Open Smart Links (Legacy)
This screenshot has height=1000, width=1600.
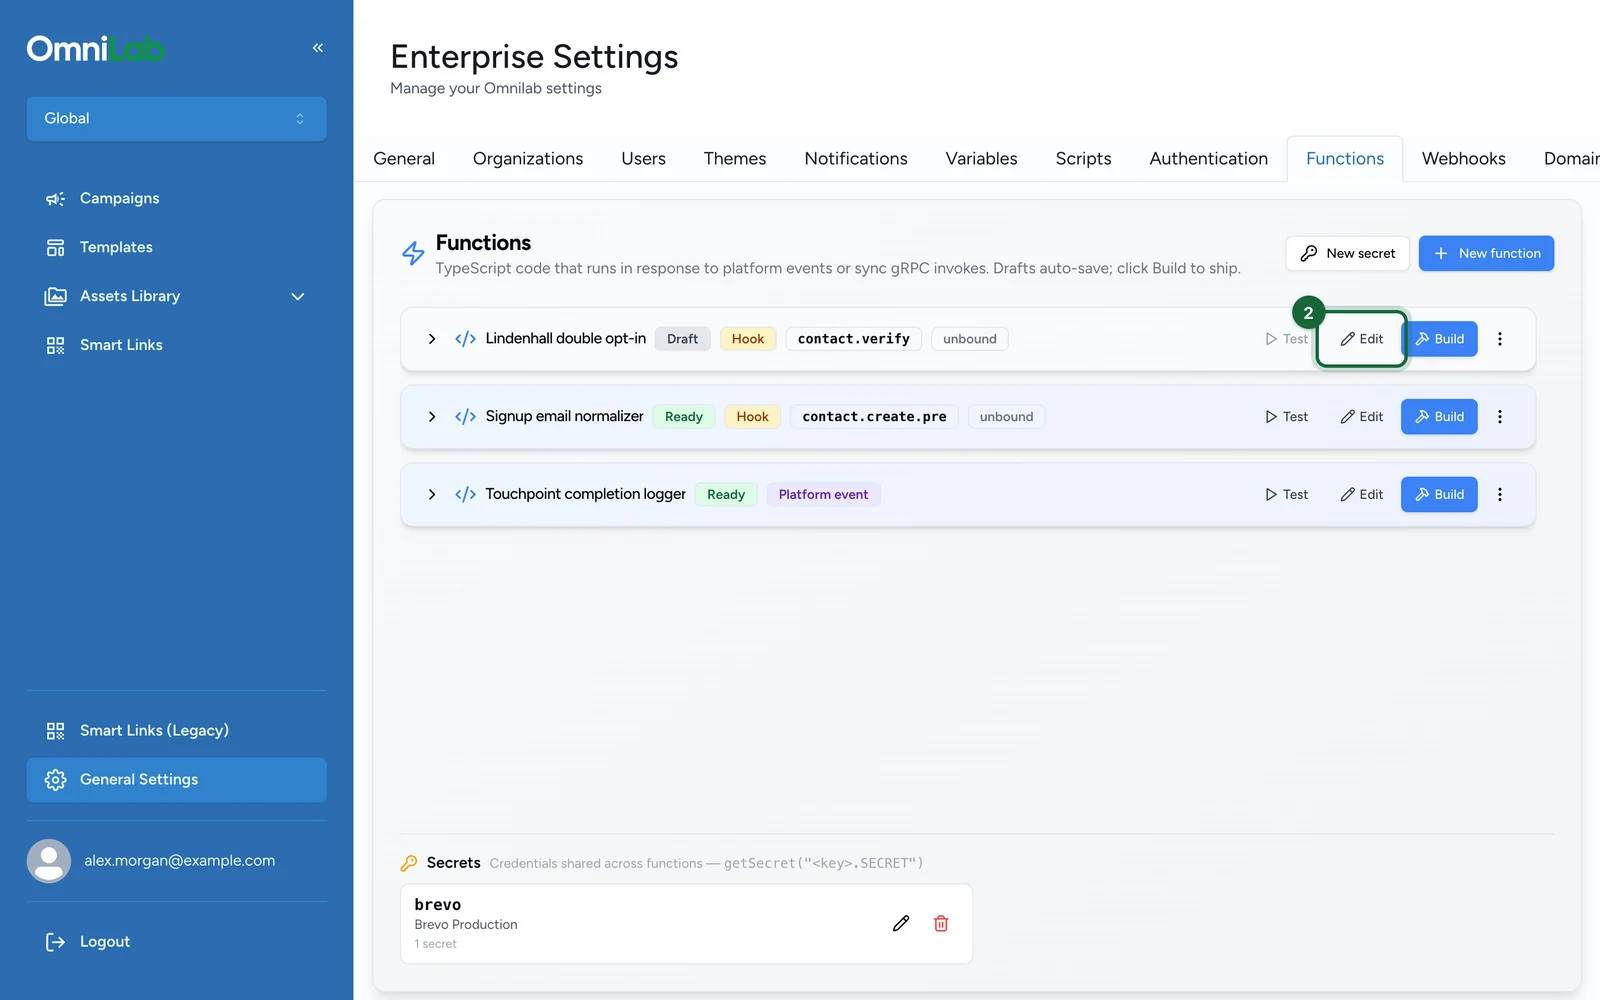(176, 731)
